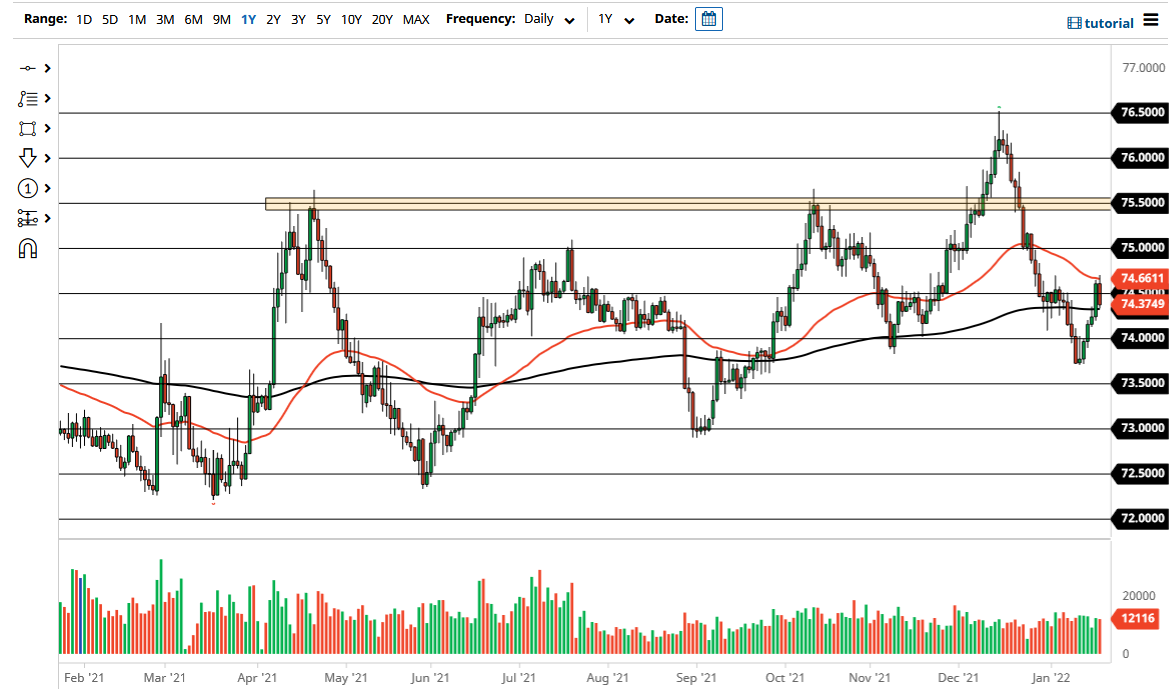Select the rectangle drawing tool
The width and height of the screenshot is (1175, 692).
[27, 128]
